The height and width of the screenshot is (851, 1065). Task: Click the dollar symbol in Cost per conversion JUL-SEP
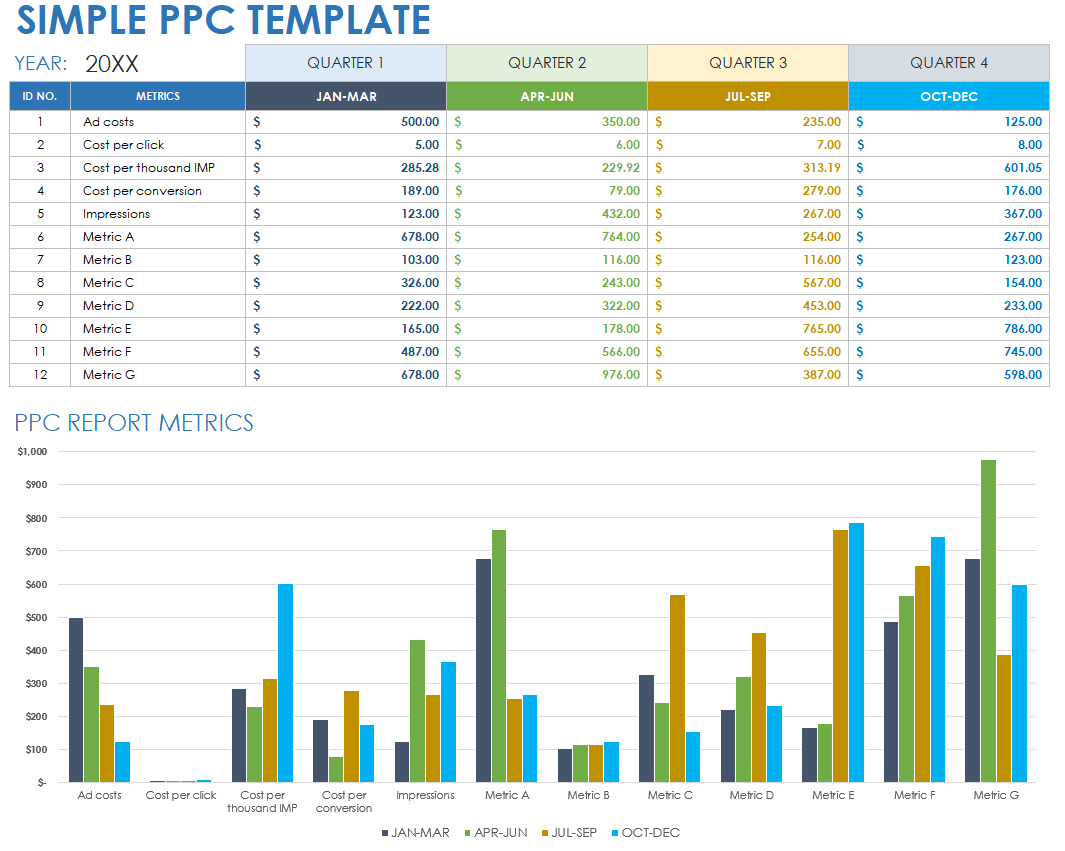[x=659, y=190]
